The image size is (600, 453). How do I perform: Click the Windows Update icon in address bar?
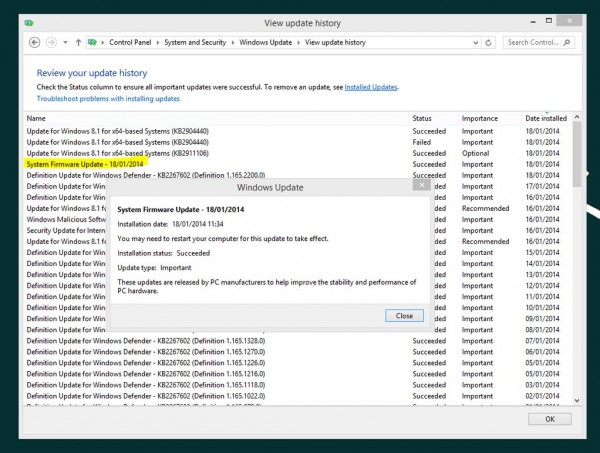click(92, 42)
